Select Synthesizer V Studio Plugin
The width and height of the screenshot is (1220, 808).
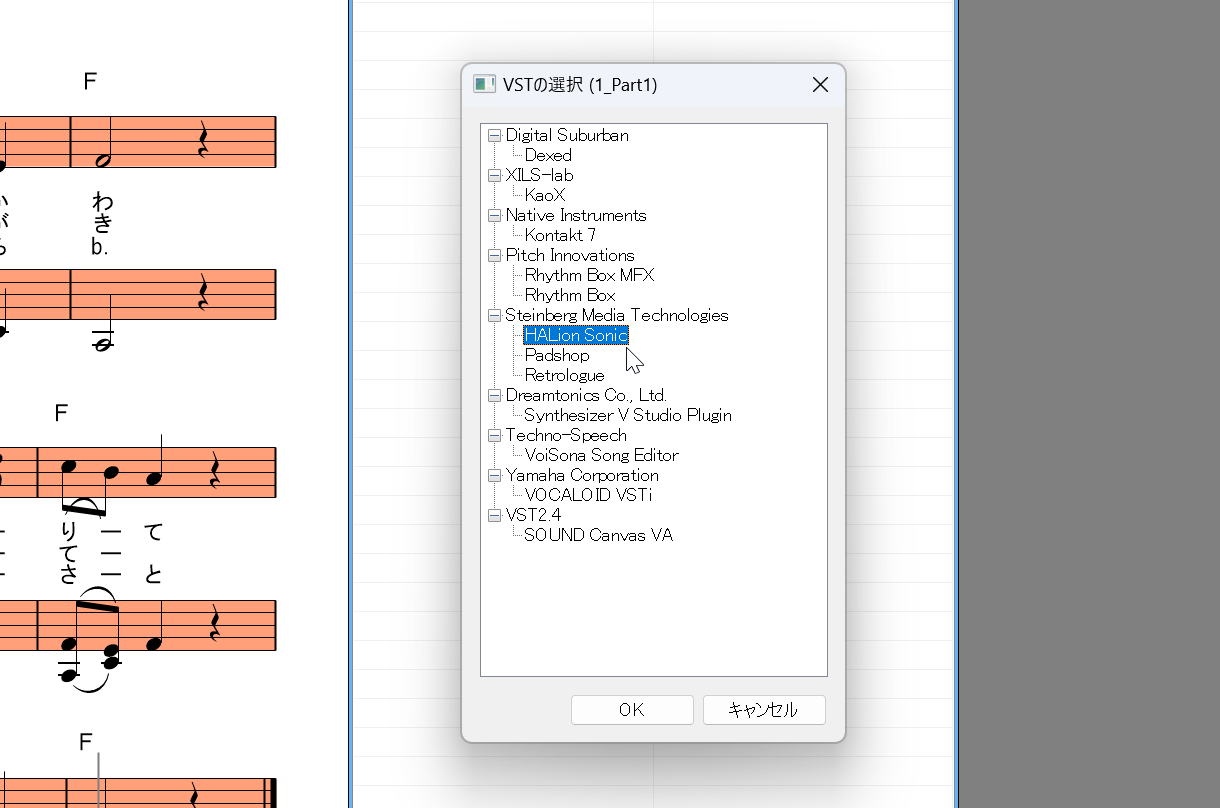[x=628, y=415]
